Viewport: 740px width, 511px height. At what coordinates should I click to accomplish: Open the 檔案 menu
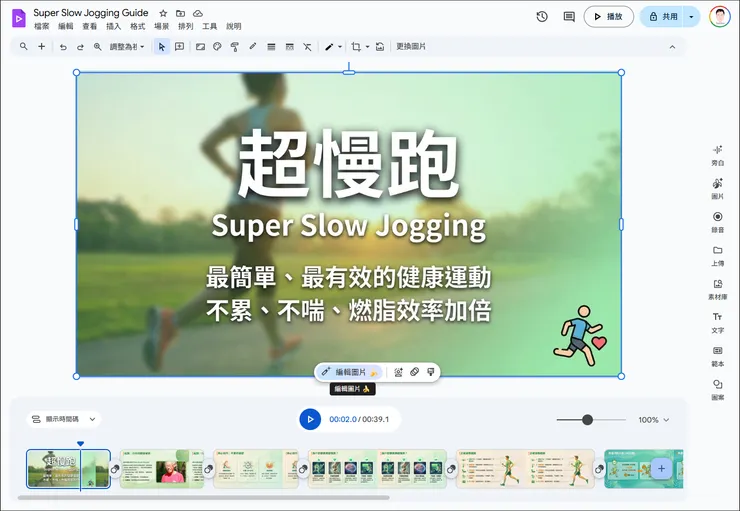pyautogui.click(x=42, y=26)
